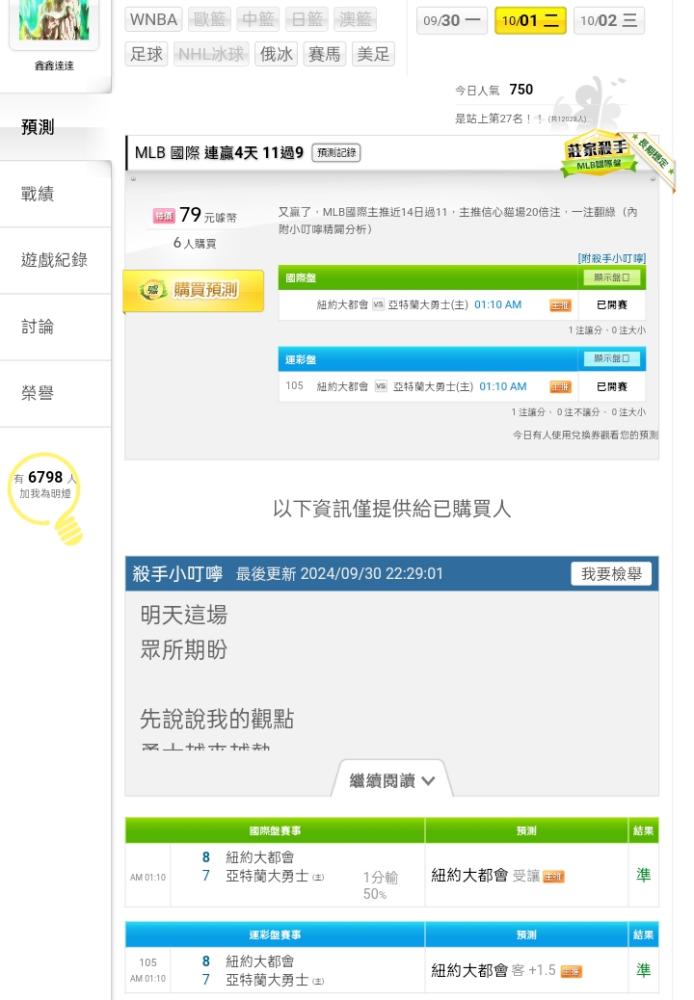694x1000 pixels.
Task: Select the 09/30 一 date
Action: coord(452,20)
